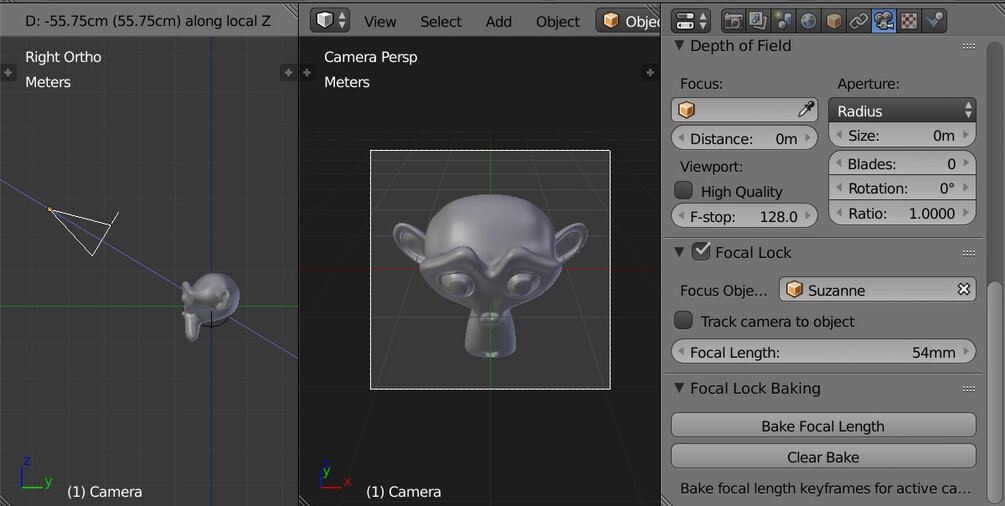Collapse the Focal Lock panel

pyautogui.click(x=679, y=252)
